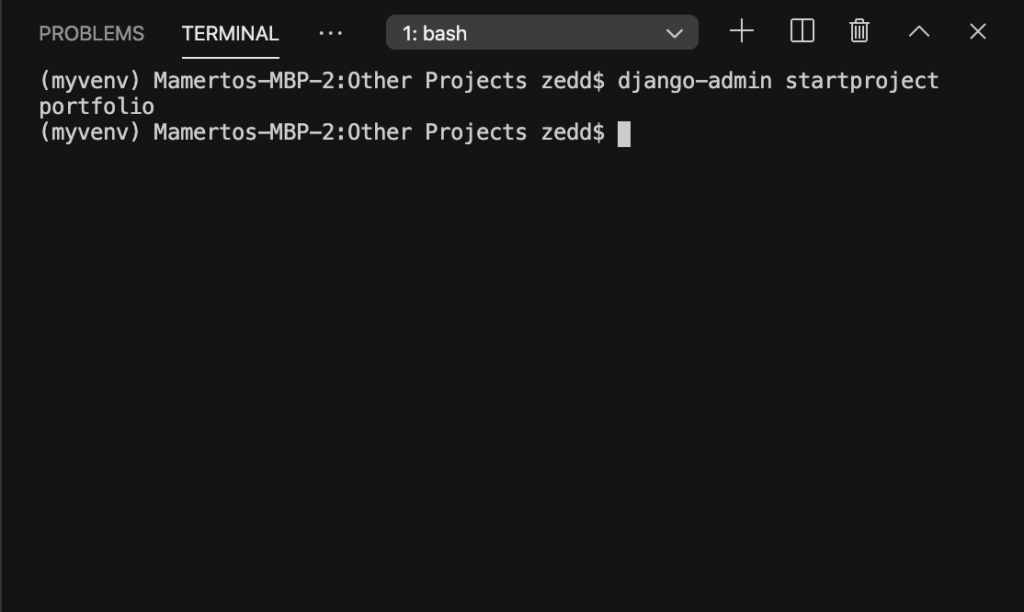This screenshot has width=1024, height=612.
Task: Switch to the PROBLEMS tab
Action: click(91, 33)
